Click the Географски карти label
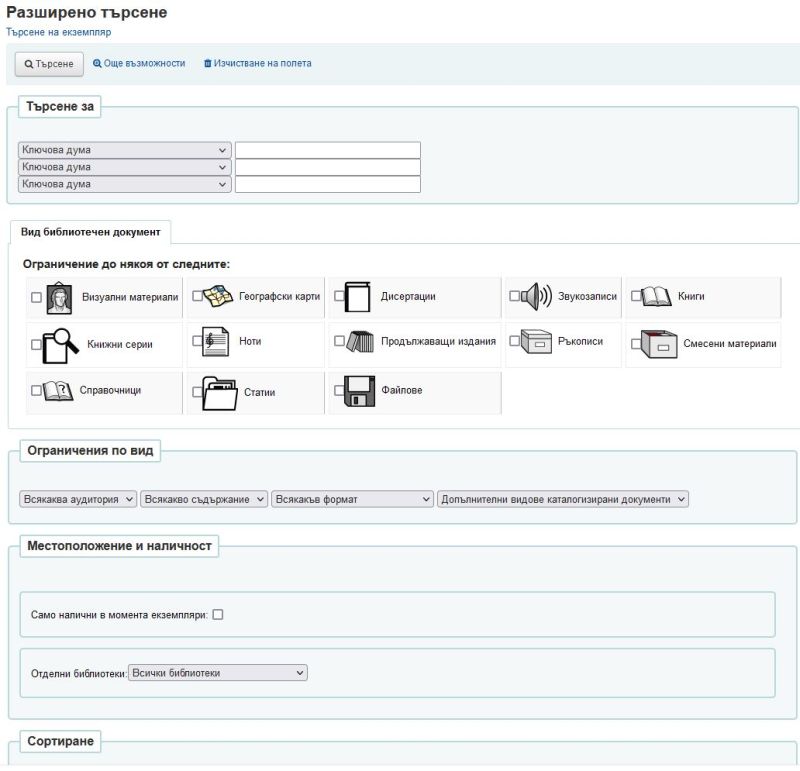 coord(280,296)
